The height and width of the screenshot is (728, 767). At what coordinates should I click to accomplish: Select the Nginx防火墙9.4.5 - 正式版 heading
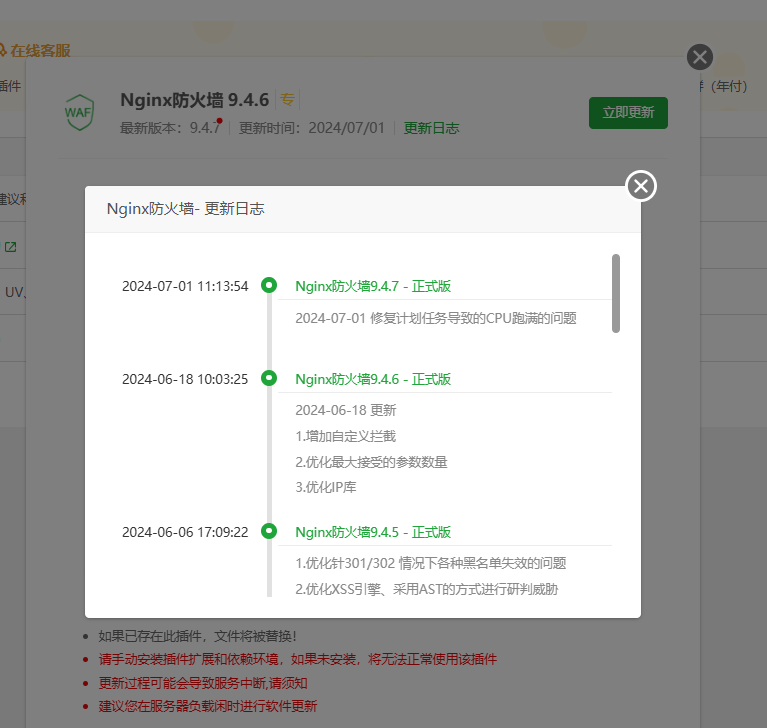[373, 532]
